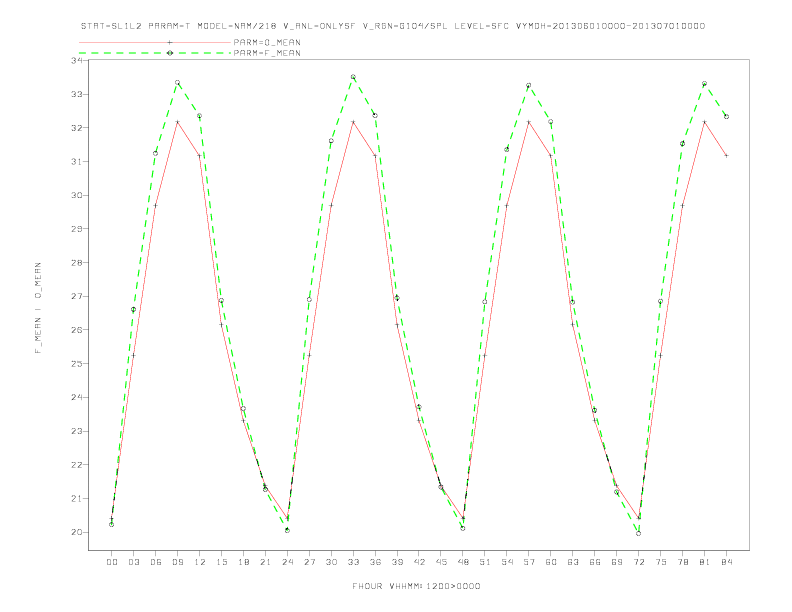Image resolution: width=792 pixels, height=612 pixels.
Task: Click the green dashed F_MEAN legend line sample
Action: [x=155, y=53]
